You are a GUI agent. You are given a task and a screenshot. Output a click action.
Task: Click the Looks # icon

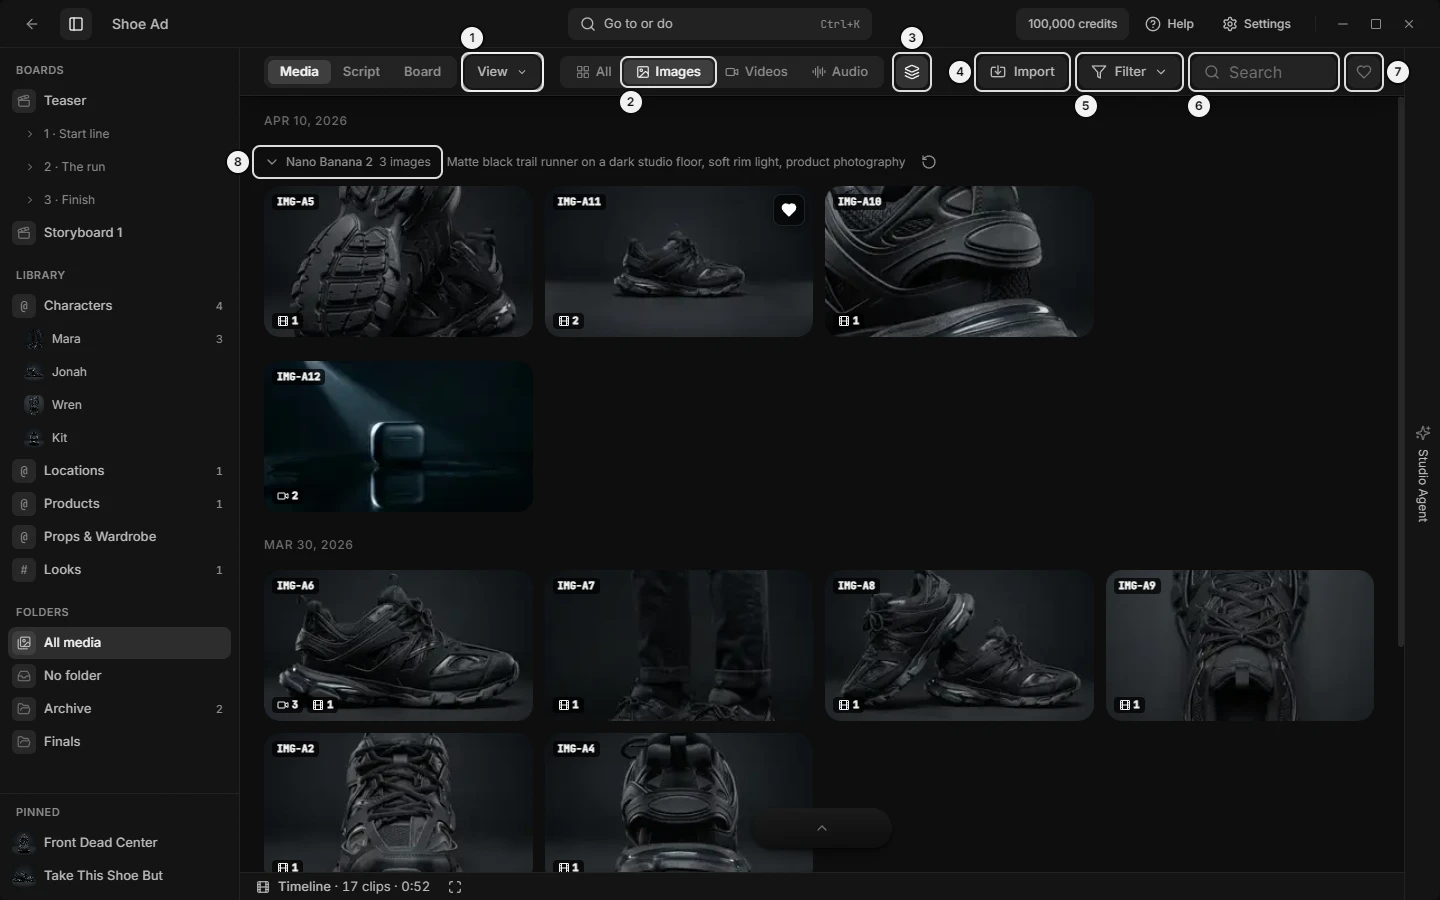[x=25, y=570]
